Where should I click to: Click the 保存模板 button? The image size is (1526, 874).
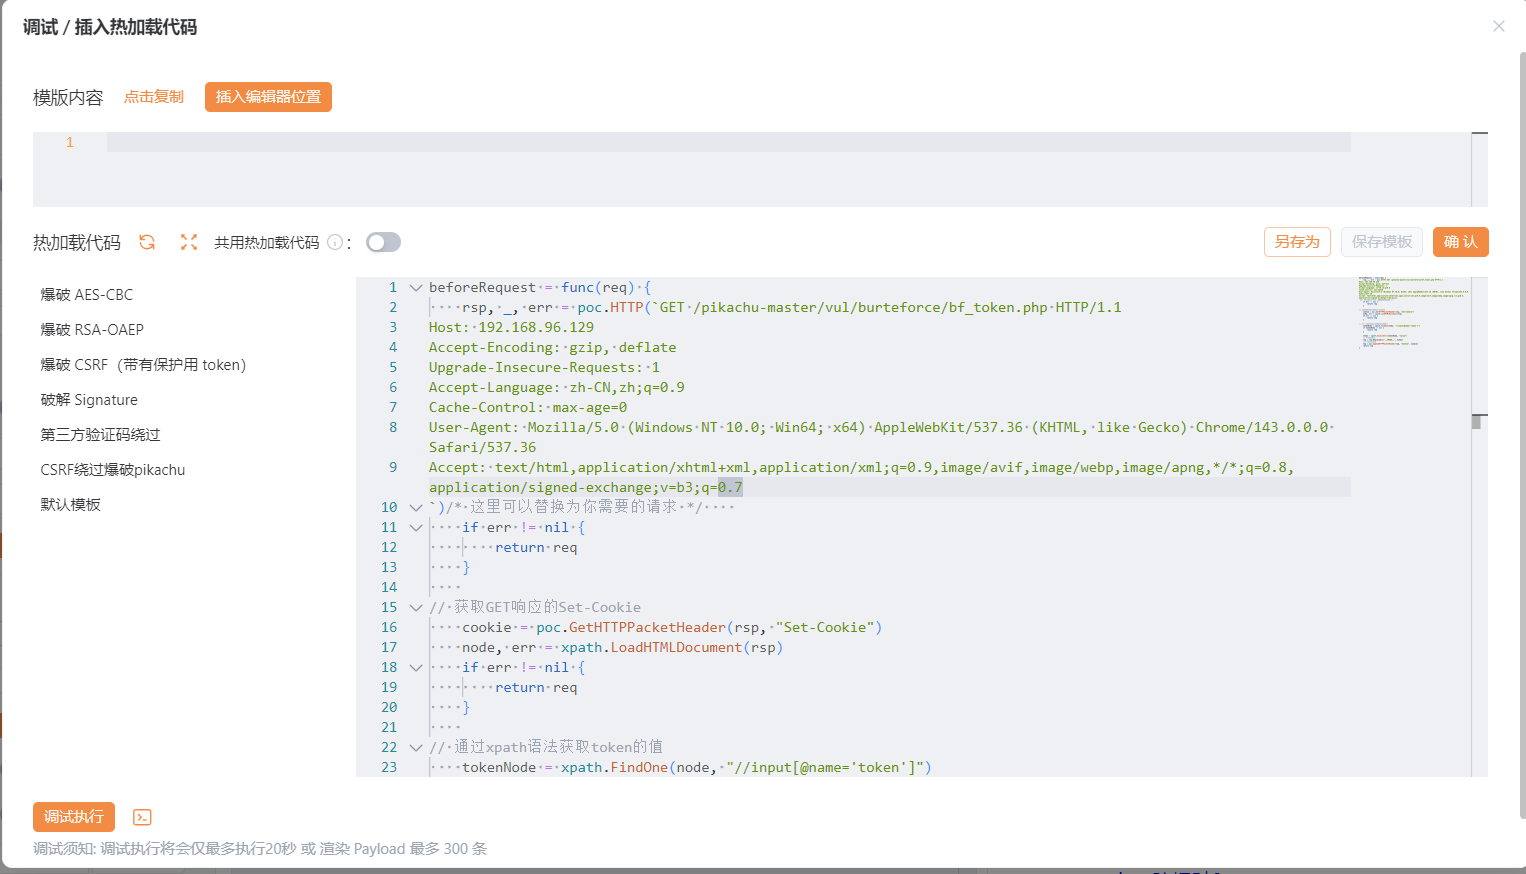pos(1382,242)
